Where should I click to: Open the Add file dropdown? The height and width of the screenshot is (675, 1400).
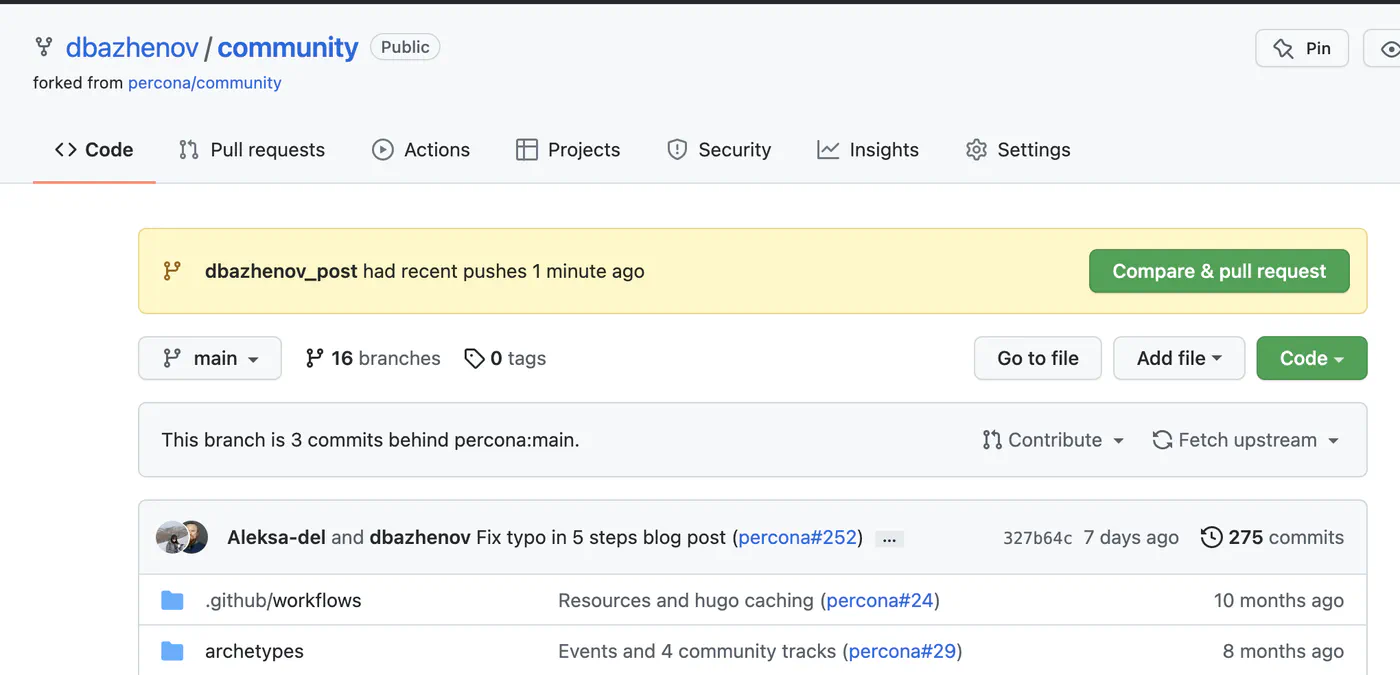1179,358
